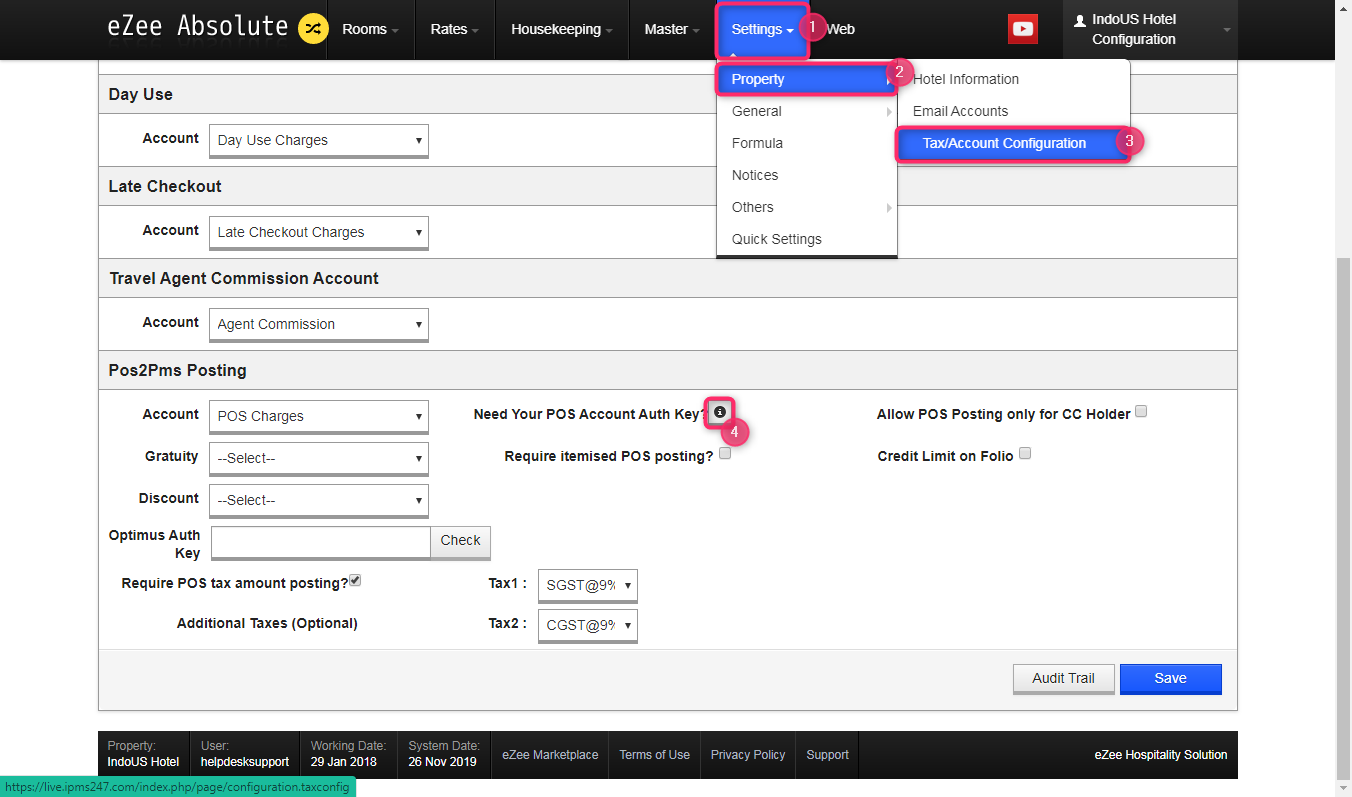Click the Settings menu
Image resolution: width=1352 pixels, height=797 pixels.
[x=762, y=29]
